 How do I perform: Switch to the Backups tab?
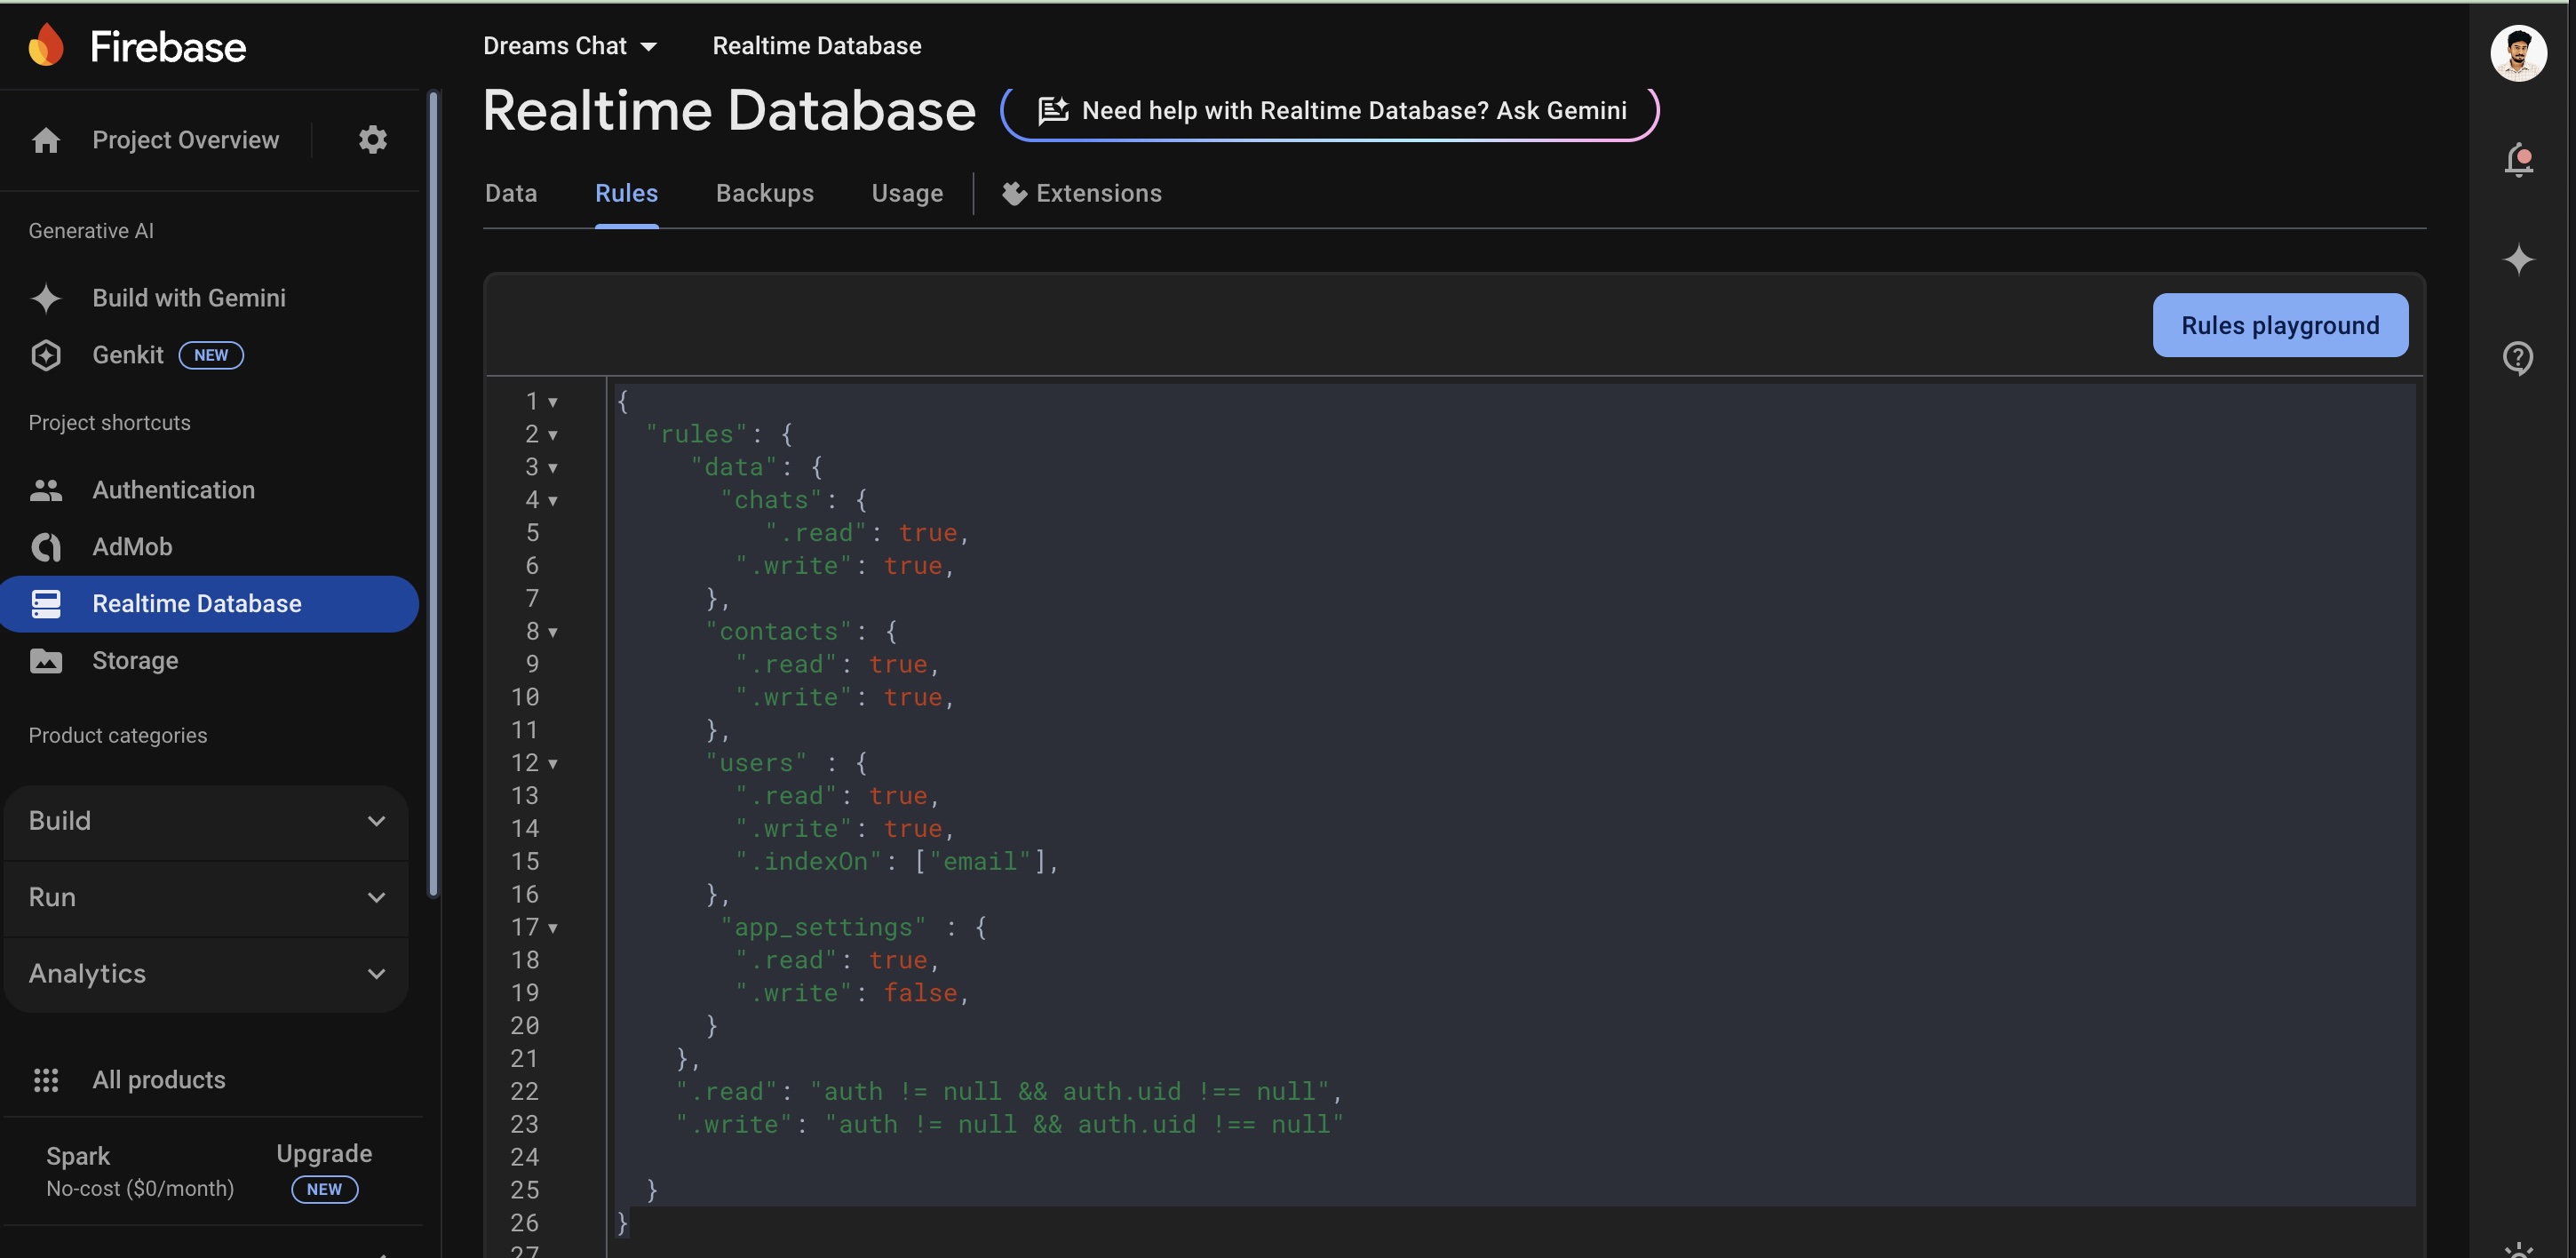tap(764, 194)
